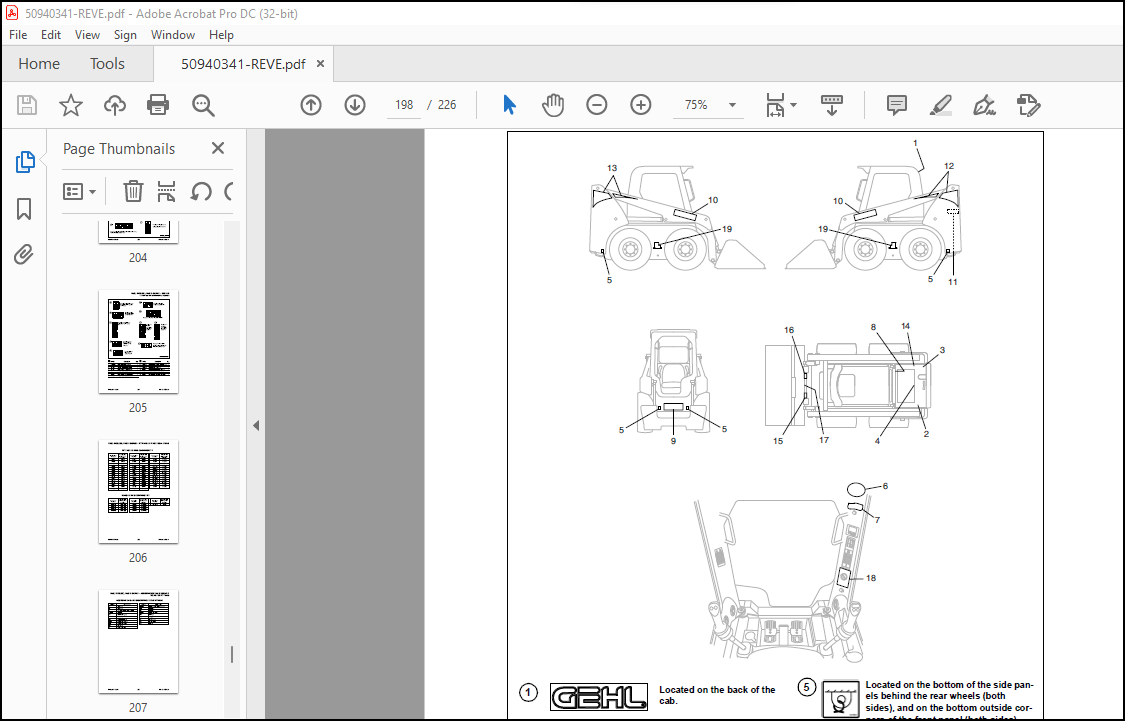Click the scrolling mode keyboard icon
The width and height of the screenshot is (1125, 721).
coord(832,105)
